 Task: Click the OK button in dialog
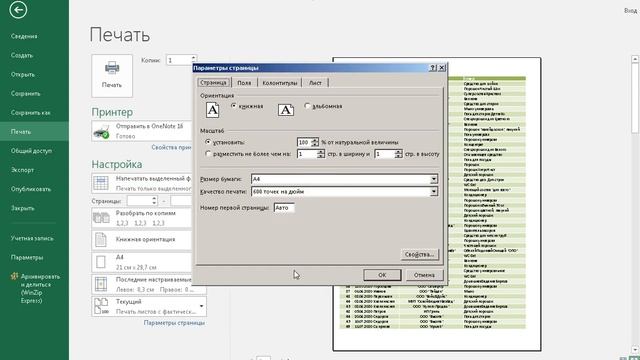pyautogui.click(x=382, y=275)
